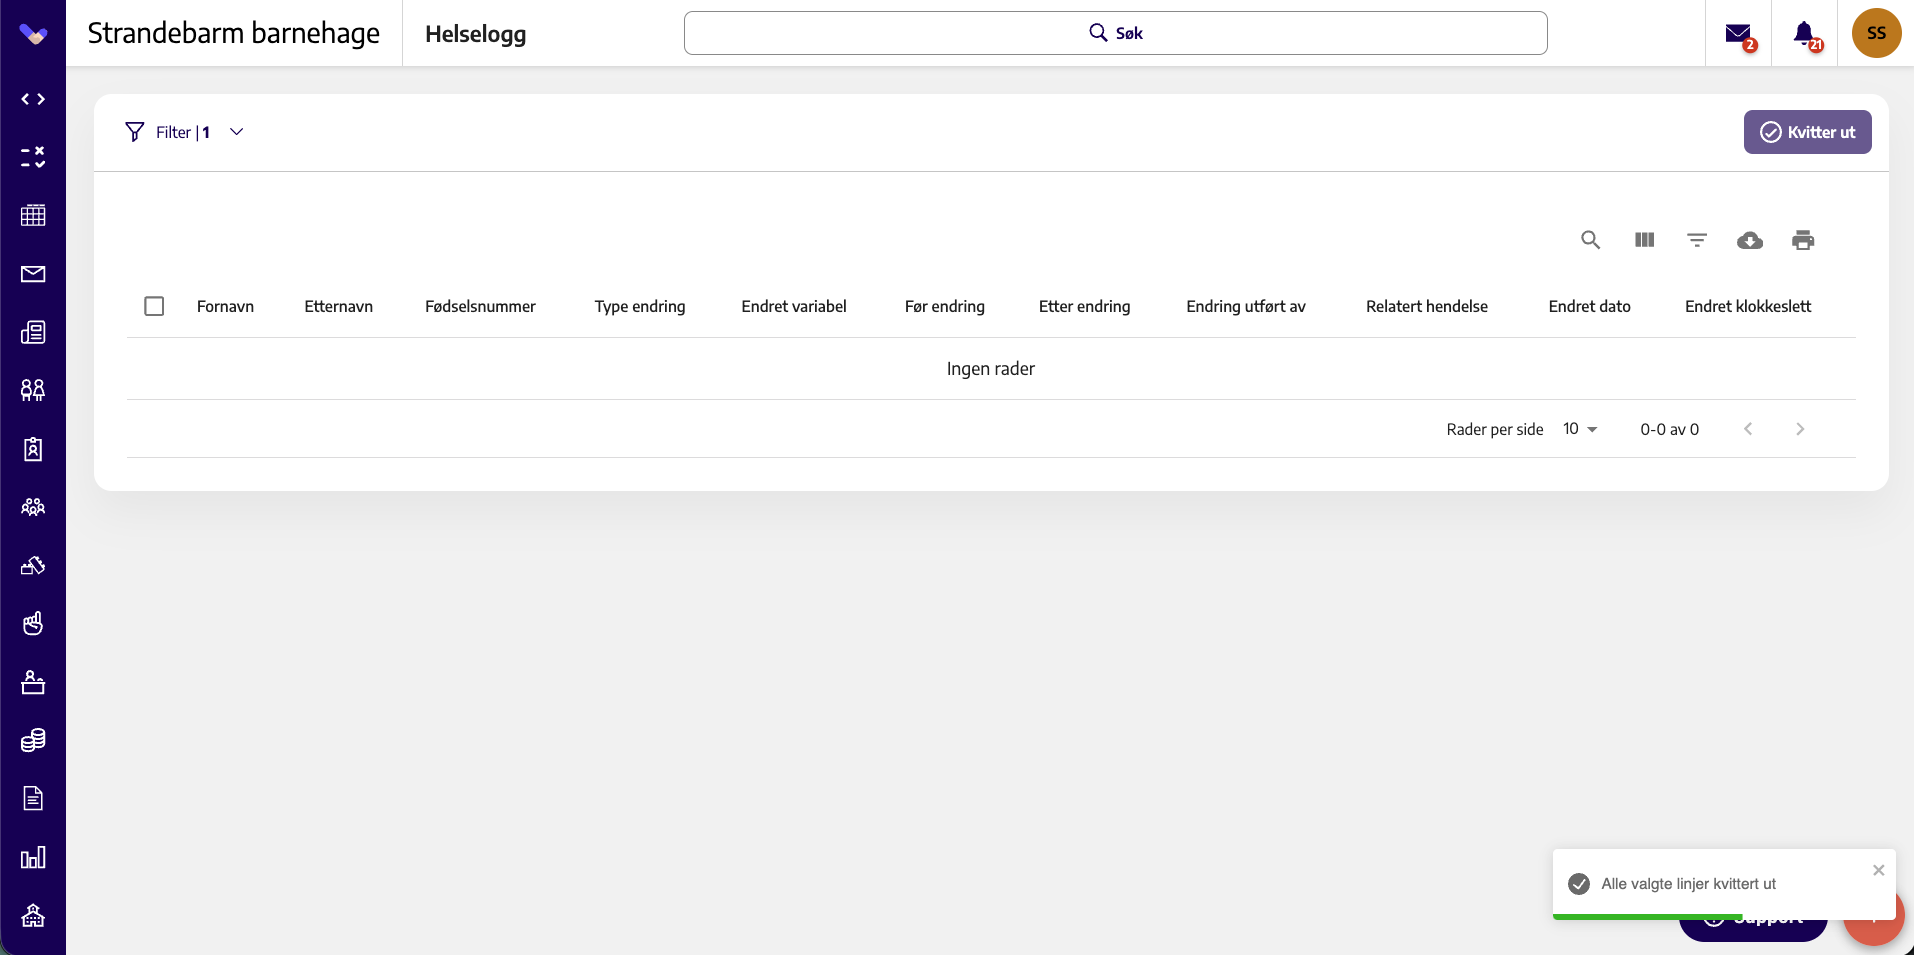Expand the Filter dropdown chevron
The height and width of the screenshot is (955, 1914).
tap(237, 132)
